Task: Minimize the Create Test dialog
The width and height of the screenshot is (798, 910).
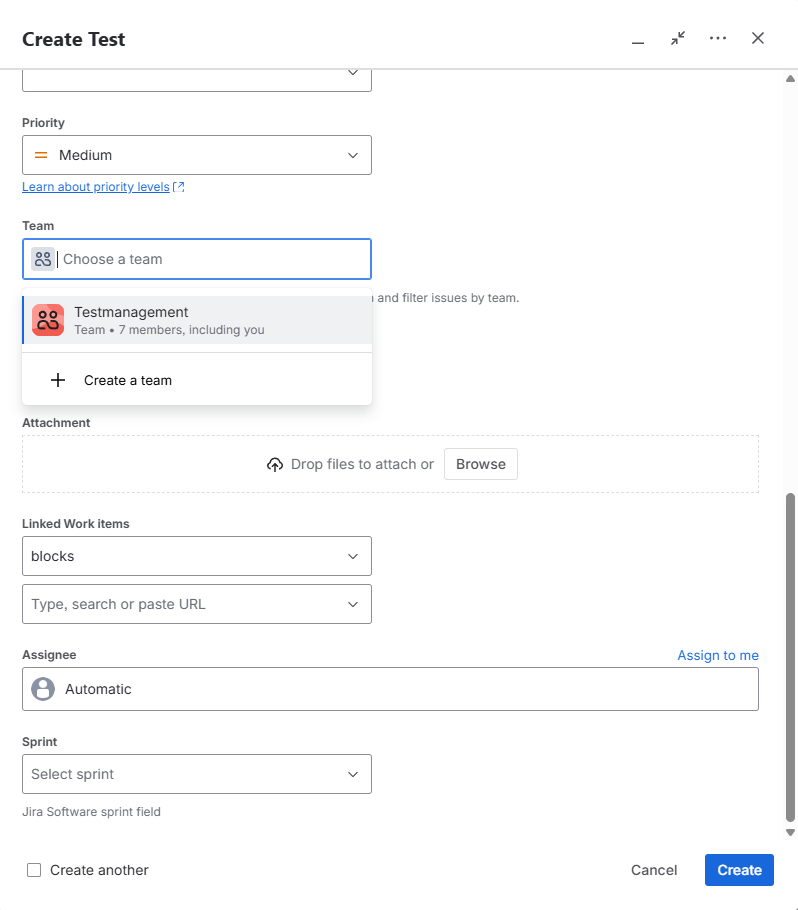Action: tap(638, 40)
